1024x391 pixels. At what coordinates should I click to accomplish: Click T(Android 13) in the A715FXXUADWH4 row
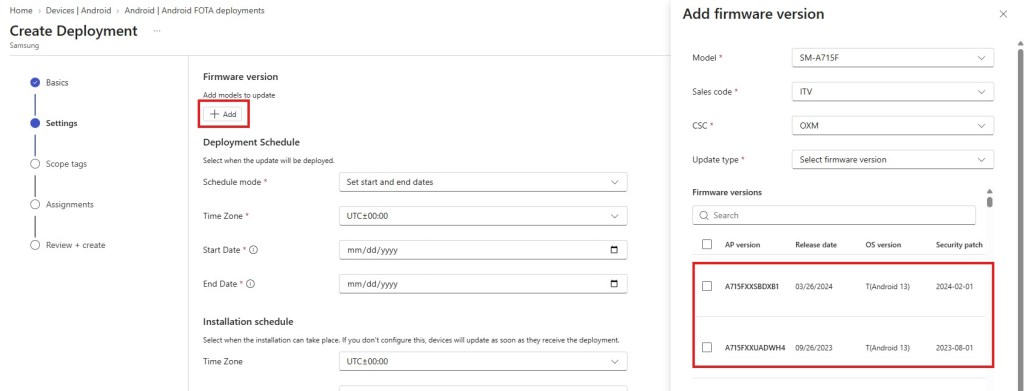tap(888, 348)
